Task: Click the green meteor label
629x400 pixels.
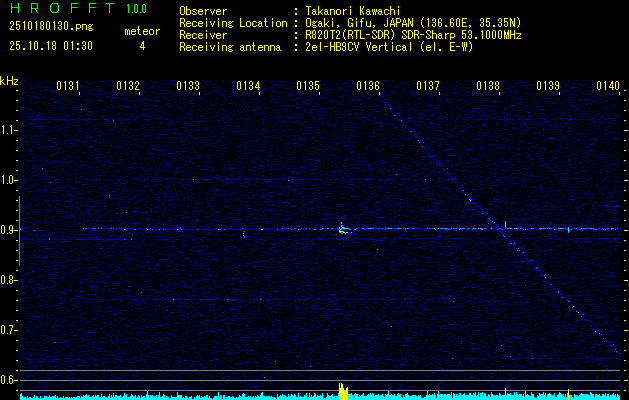Action: tap(142, 31)
